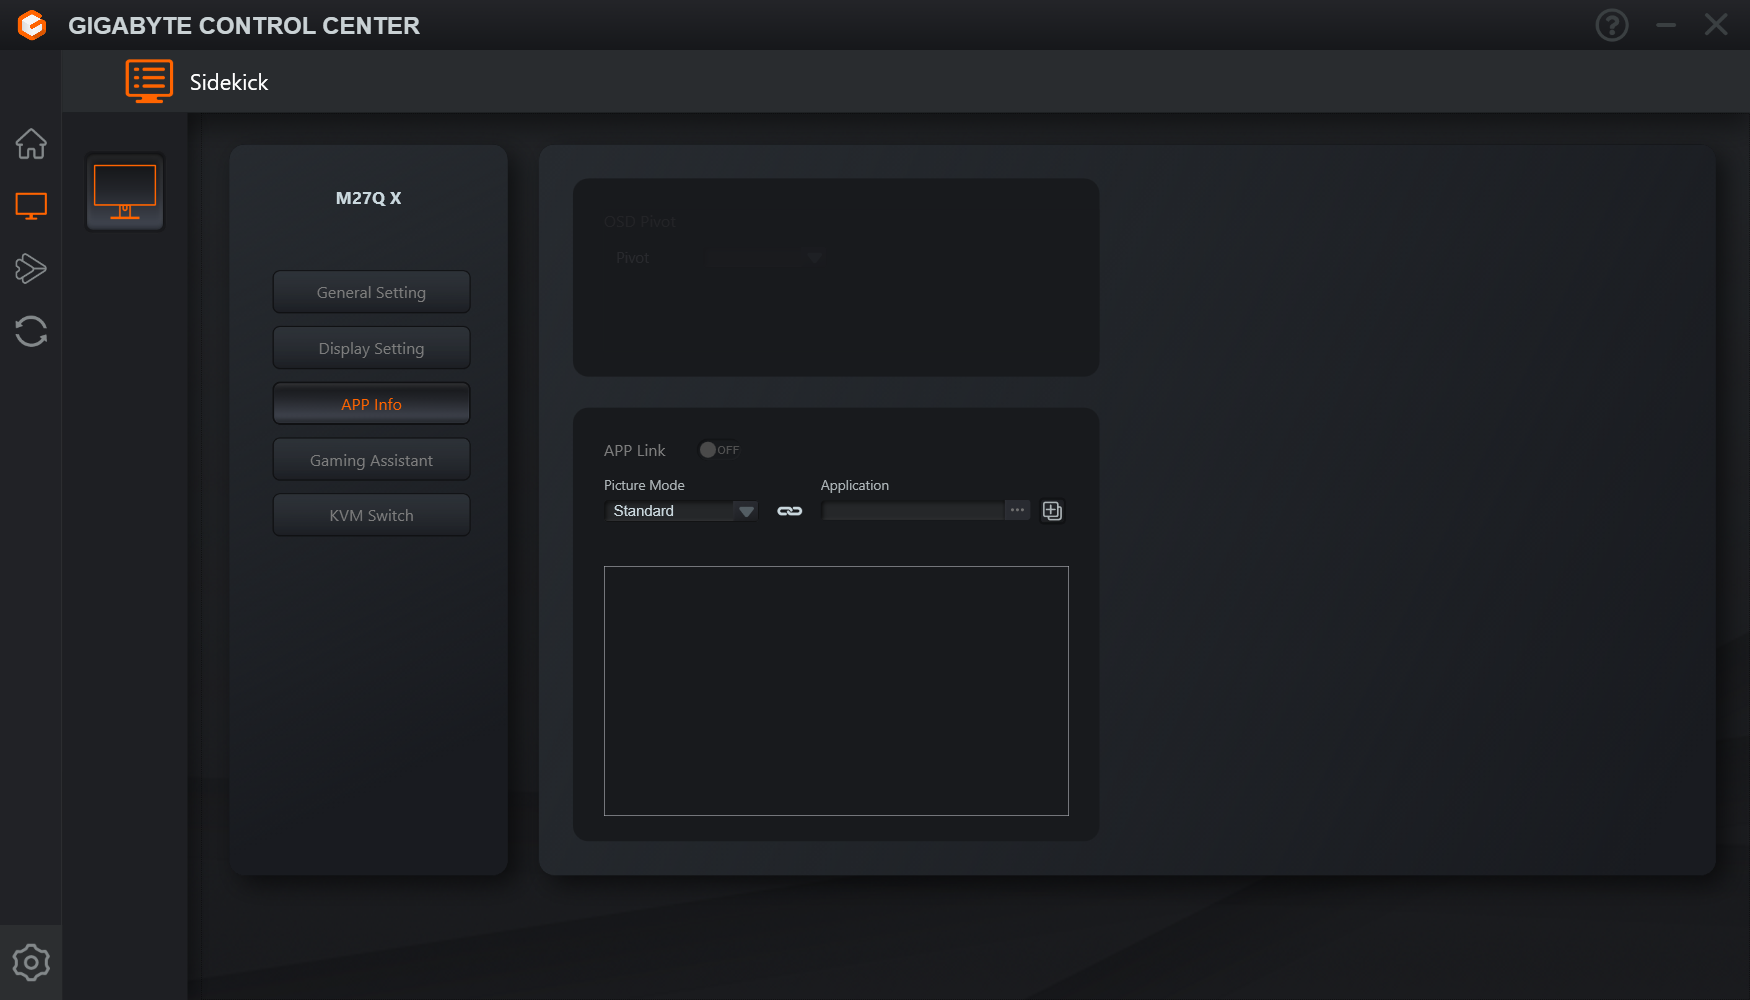Select the APP Info tab
Screen dimensions: 1750x1000
coord(371,404)
